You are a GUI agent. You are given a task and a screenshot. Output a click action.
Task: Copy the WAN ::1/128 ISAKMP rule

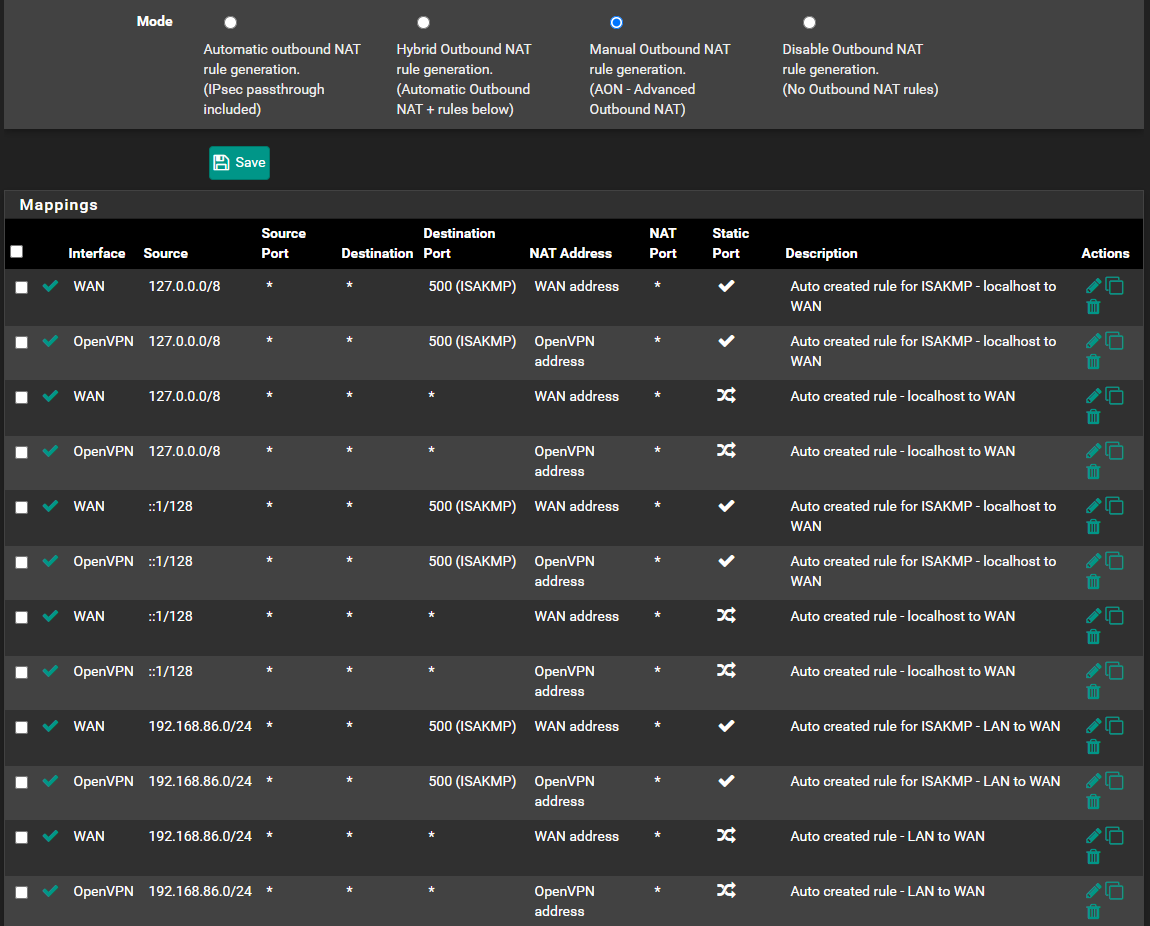1115,506
